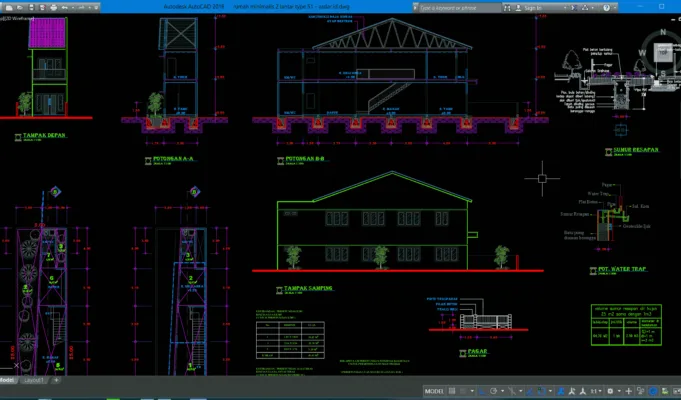Click the Plot printer icon
The width and height of the screenshot is (681, 400).
[x=53, y=8]
